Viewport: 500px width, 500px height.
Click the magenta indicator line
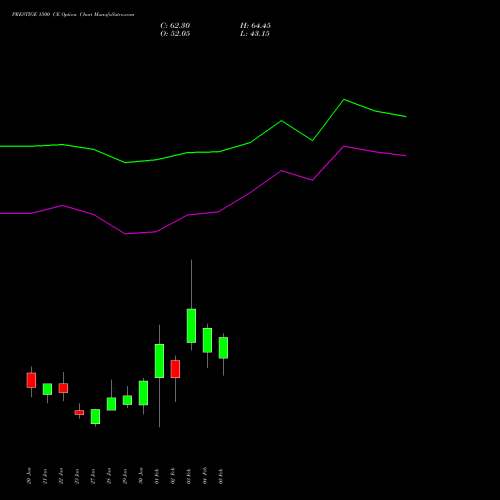click(x=219, y=212)
